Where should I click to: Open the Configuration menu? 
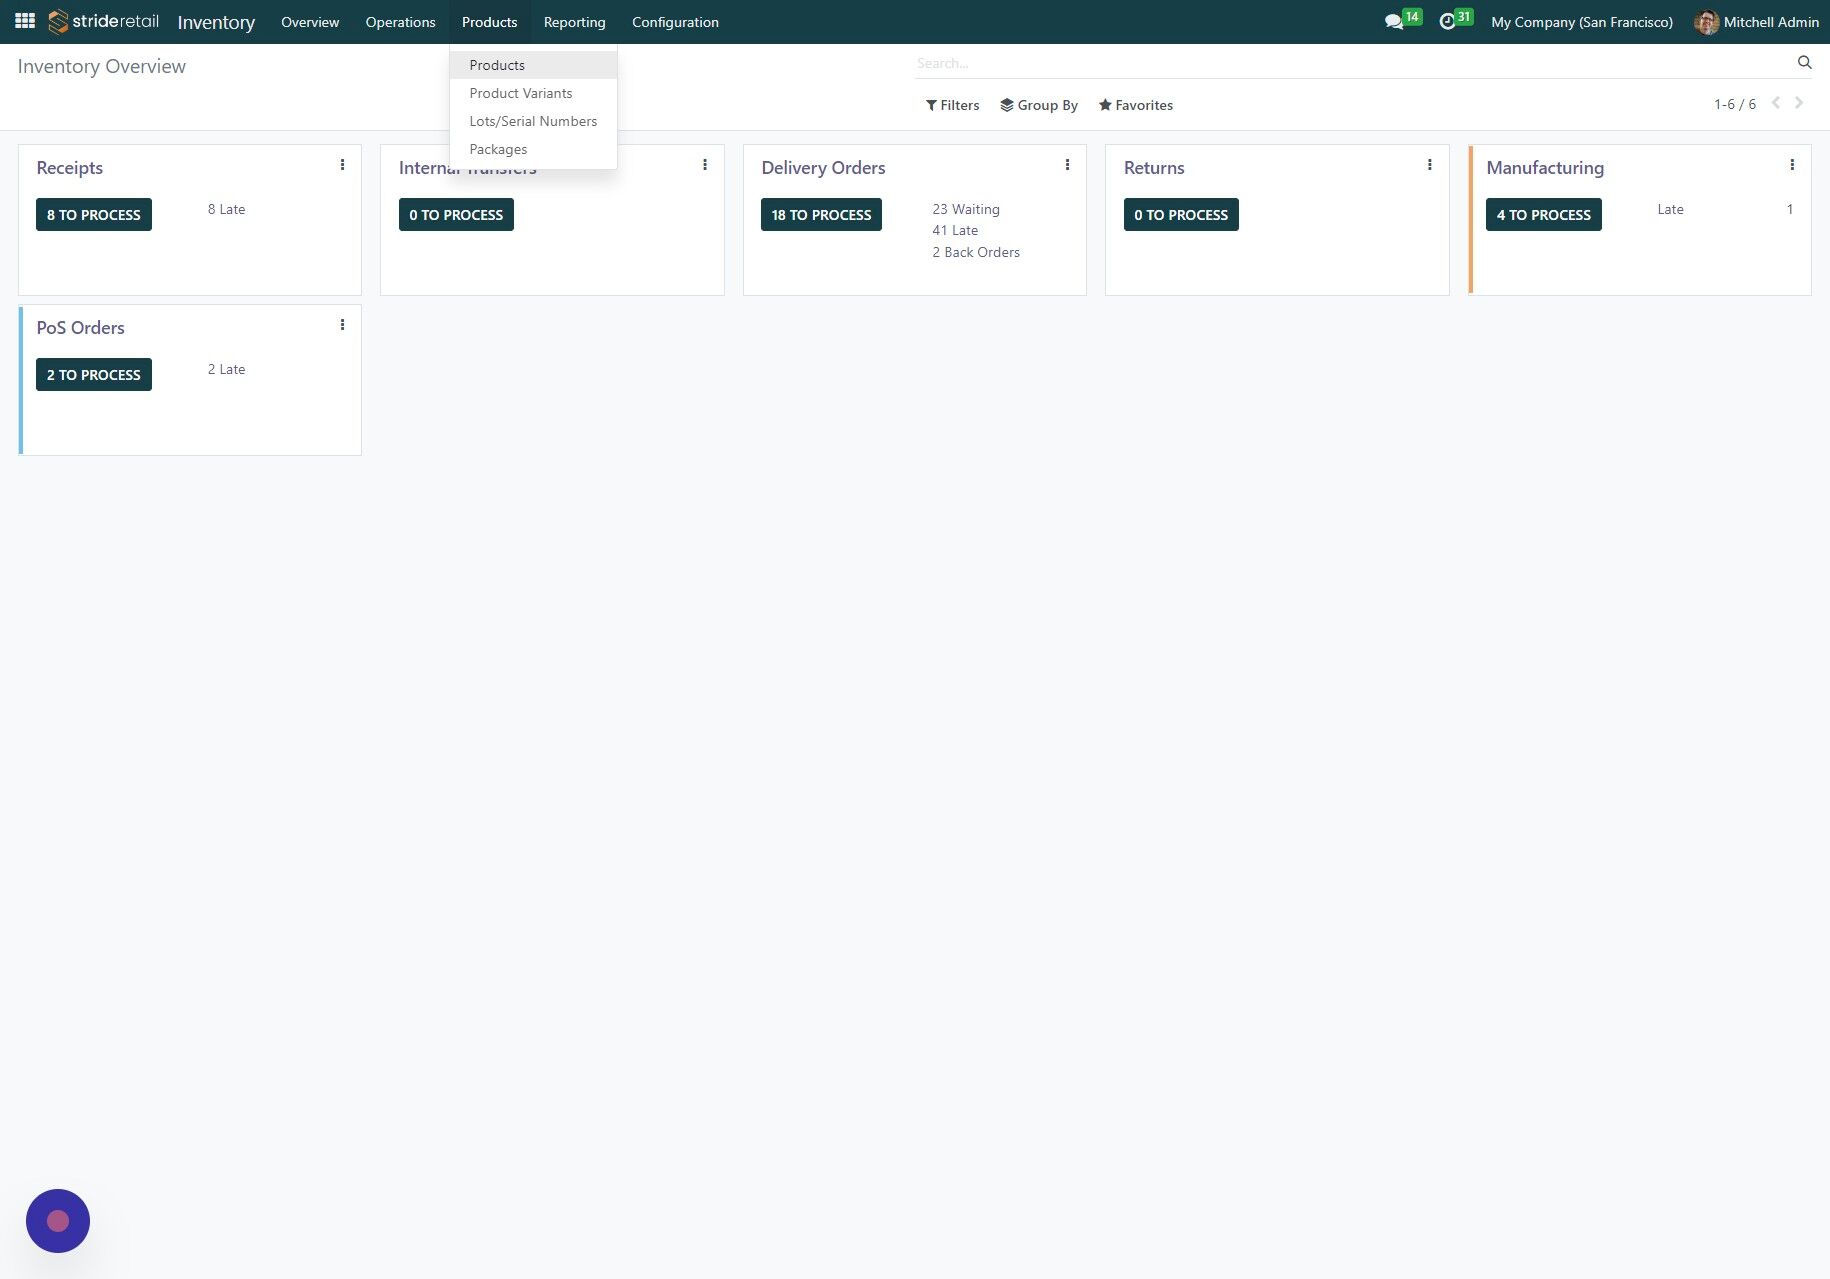675,22
